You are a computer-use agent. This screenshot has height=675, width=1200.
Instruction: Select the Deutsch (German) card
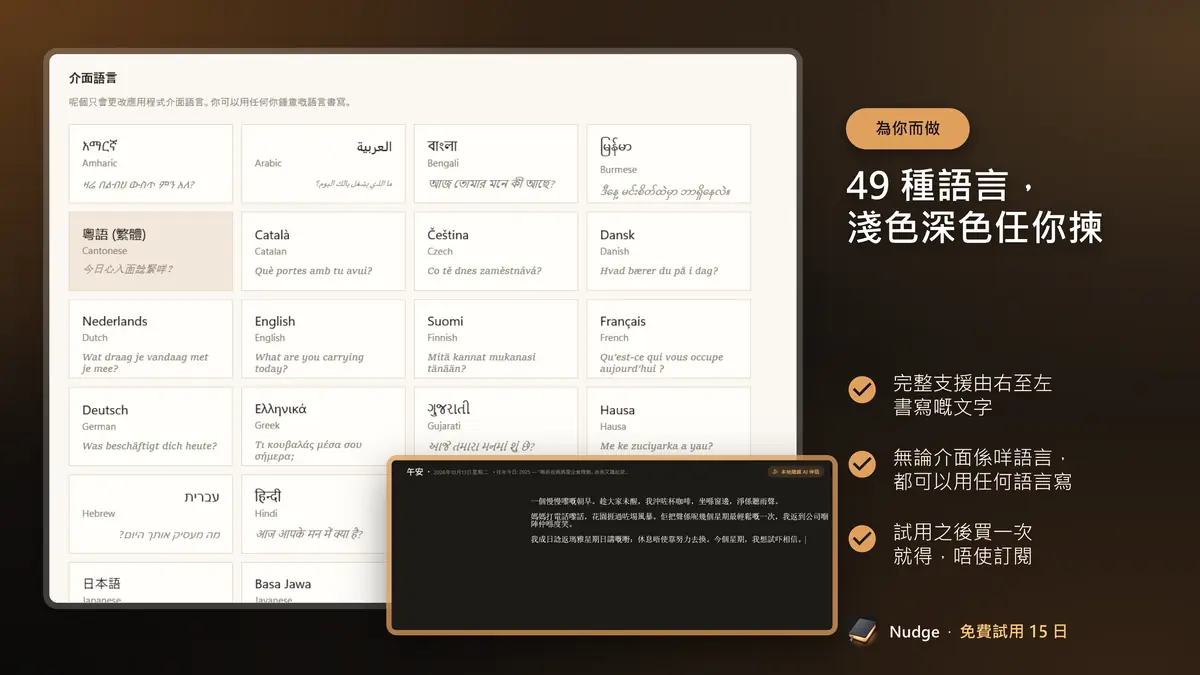(151, 427)
